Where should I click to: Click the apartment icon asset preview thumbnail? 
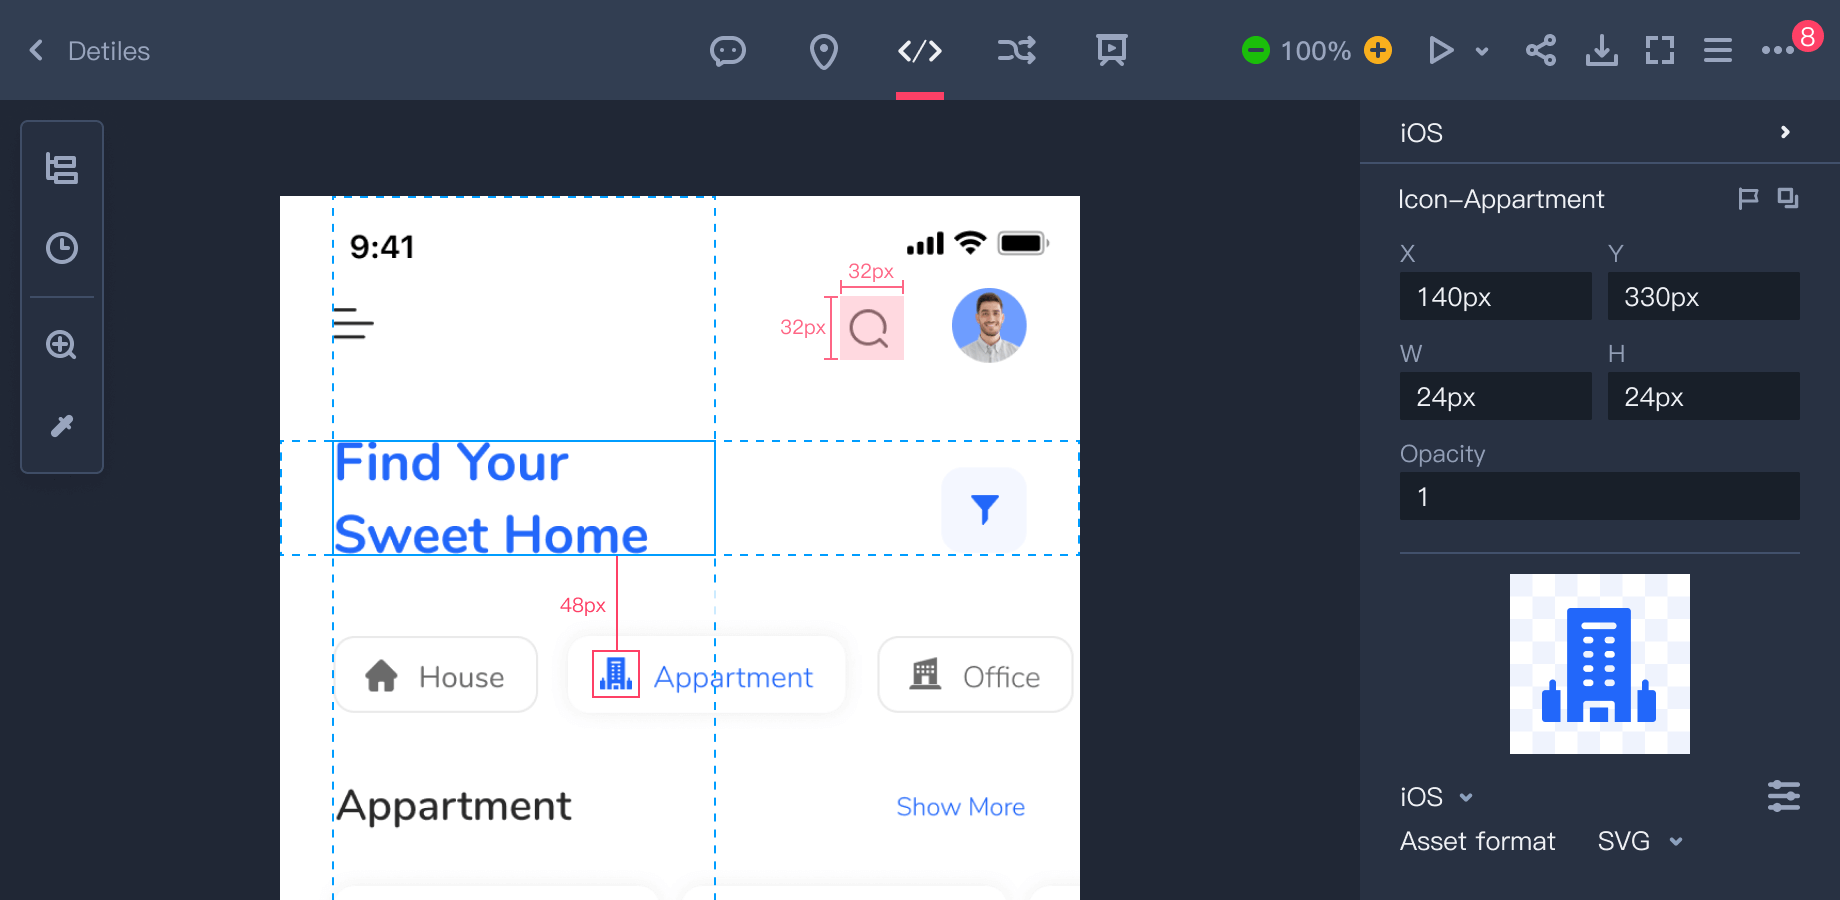tap(1599, 664)
